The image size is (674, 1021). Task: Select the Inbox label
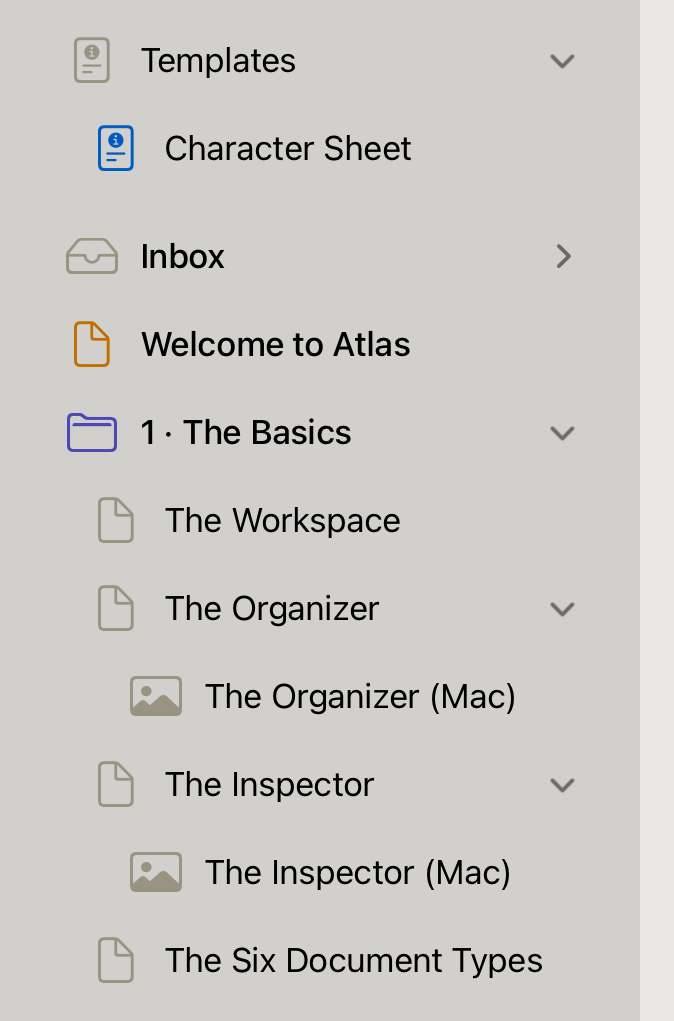182,256
